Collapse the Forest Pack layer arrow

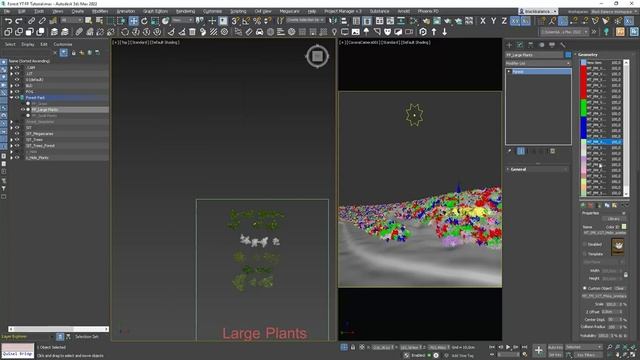(x=11, y=98)
